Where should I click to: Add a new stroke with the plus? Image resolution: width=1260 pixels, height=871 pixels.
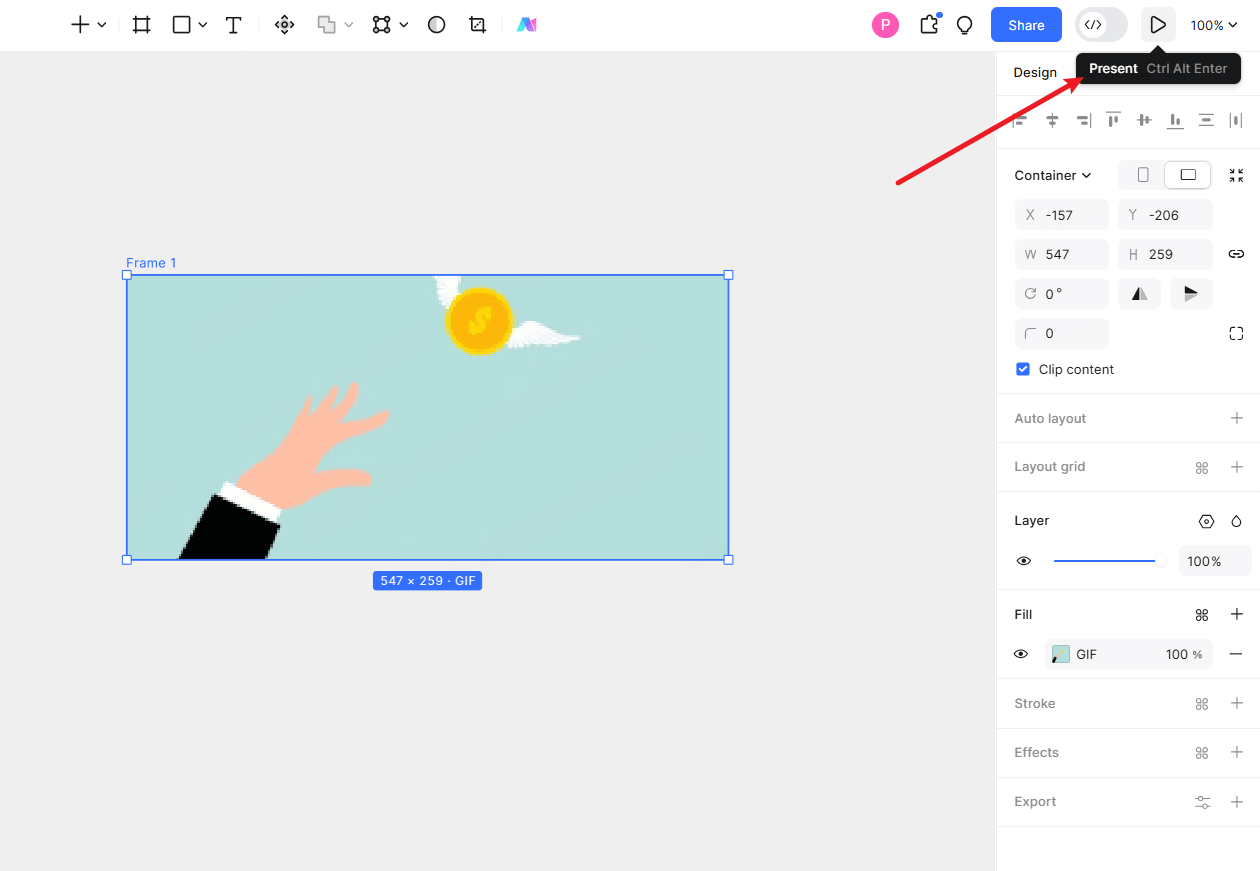tap(1236, 703)
